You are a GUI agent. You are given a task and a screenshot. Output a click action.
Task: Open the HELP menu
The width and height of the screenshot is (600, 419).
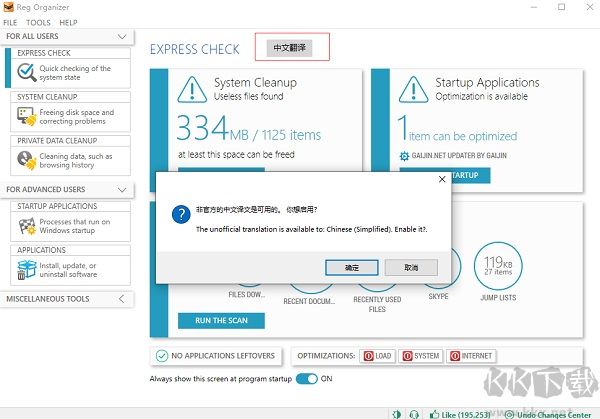pyautogui.click(x=68, y=23)
